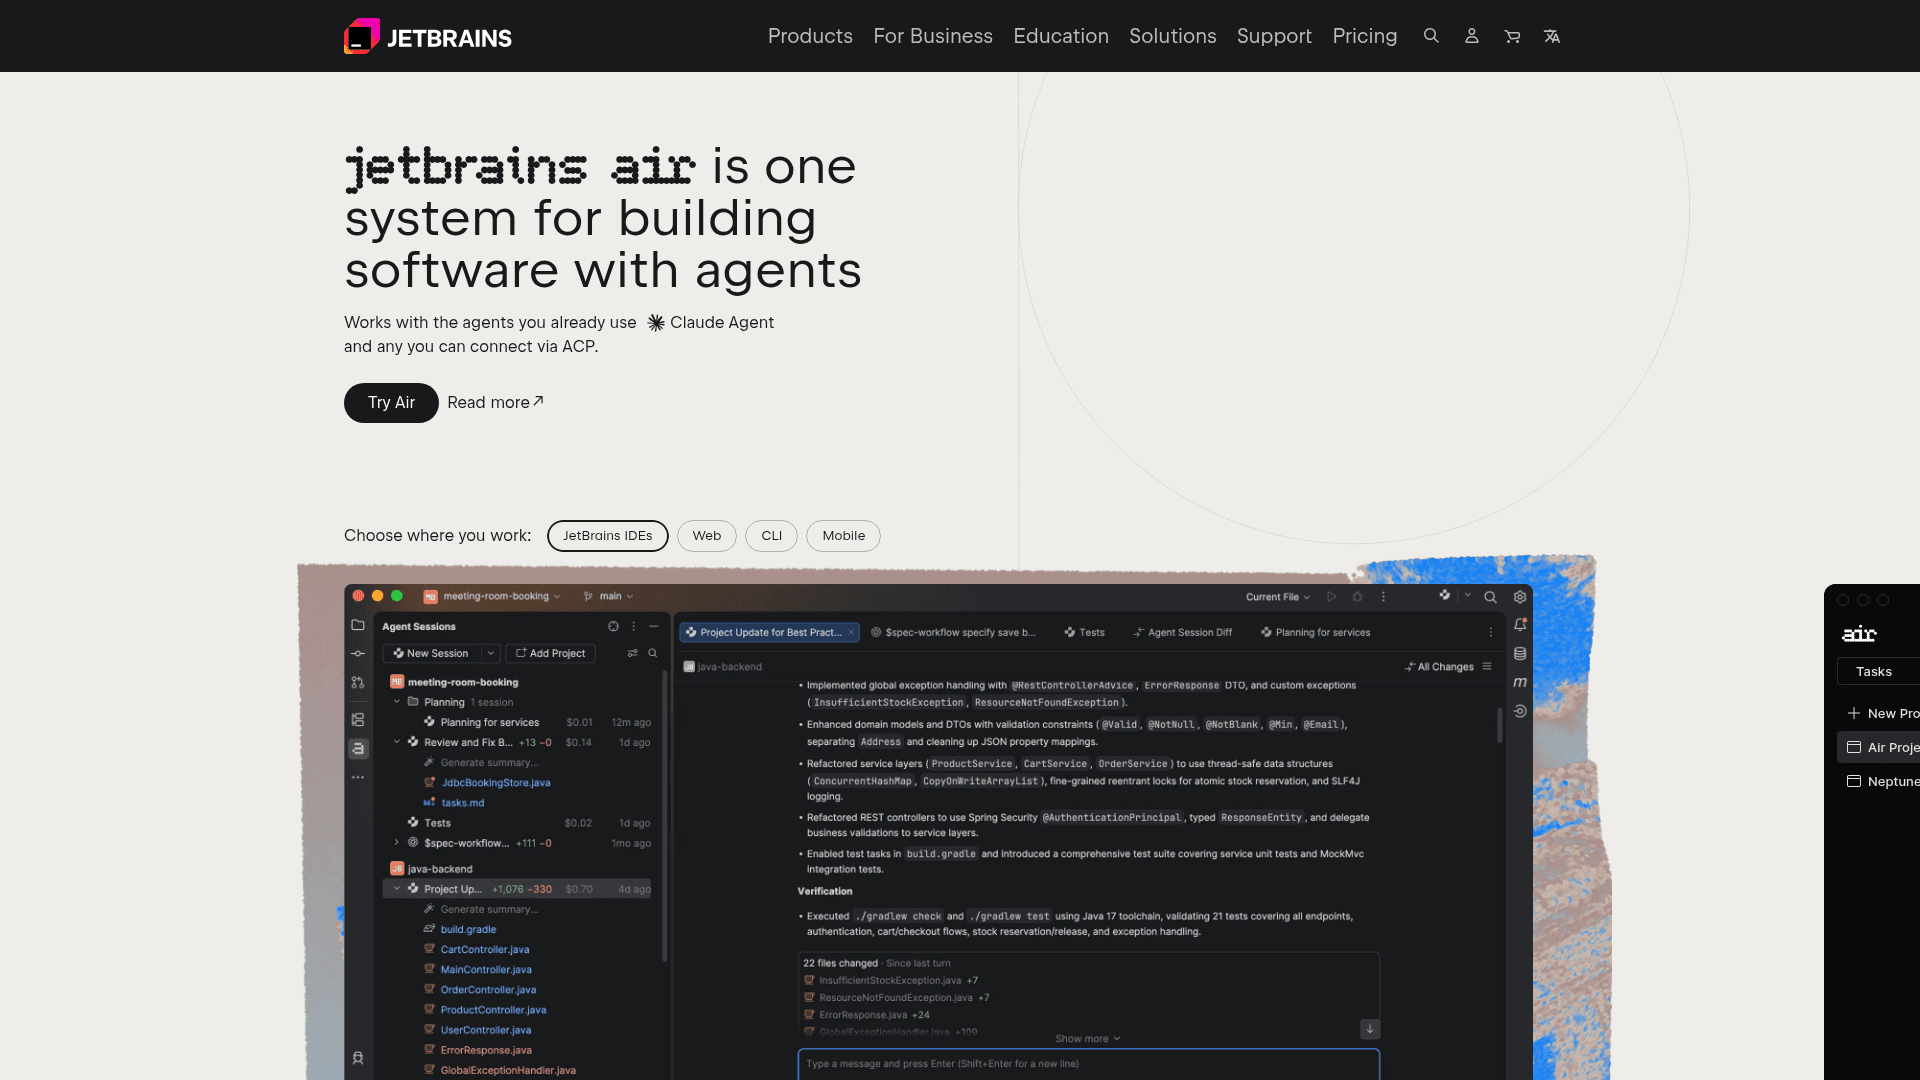
Task: Open the Current File run configuration dropdown
Action: [x=1278, y=597]
